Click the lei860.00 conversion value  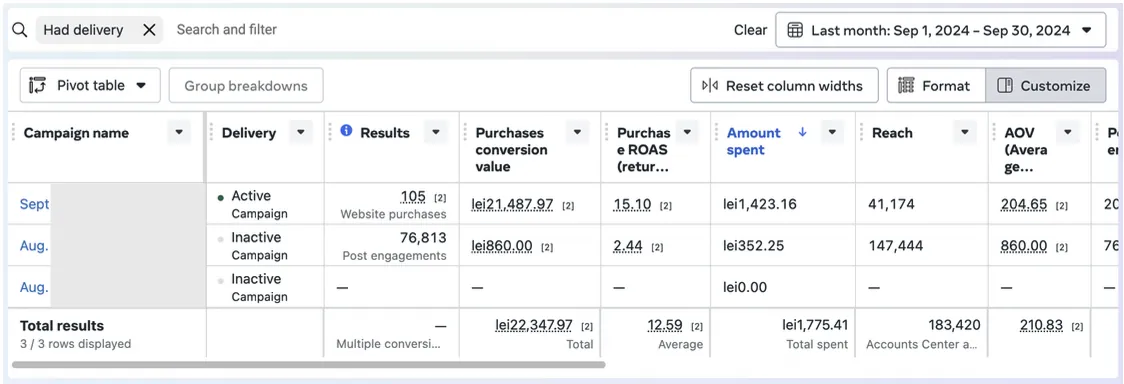502,246
